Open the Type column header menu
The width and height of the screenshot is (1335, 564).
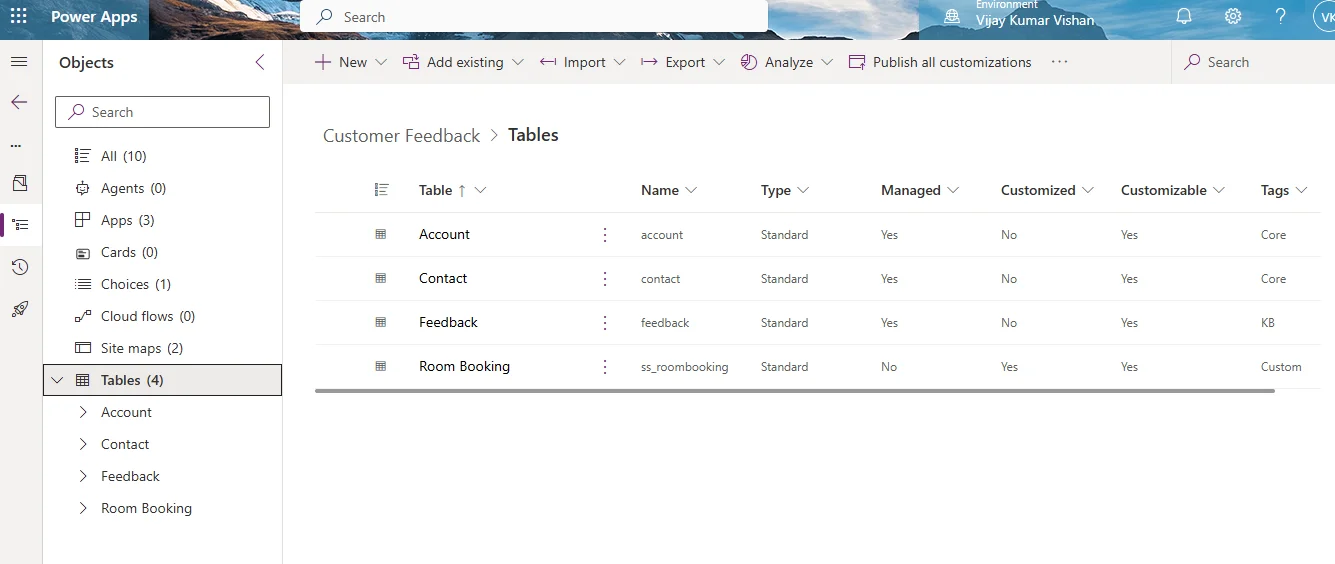785,190
